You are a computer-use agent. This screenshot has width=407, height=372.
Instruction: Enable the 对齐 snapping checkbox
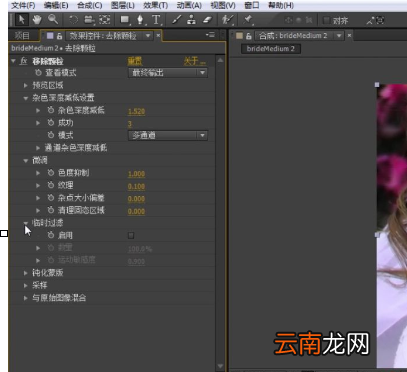click(x=327, y=20)
